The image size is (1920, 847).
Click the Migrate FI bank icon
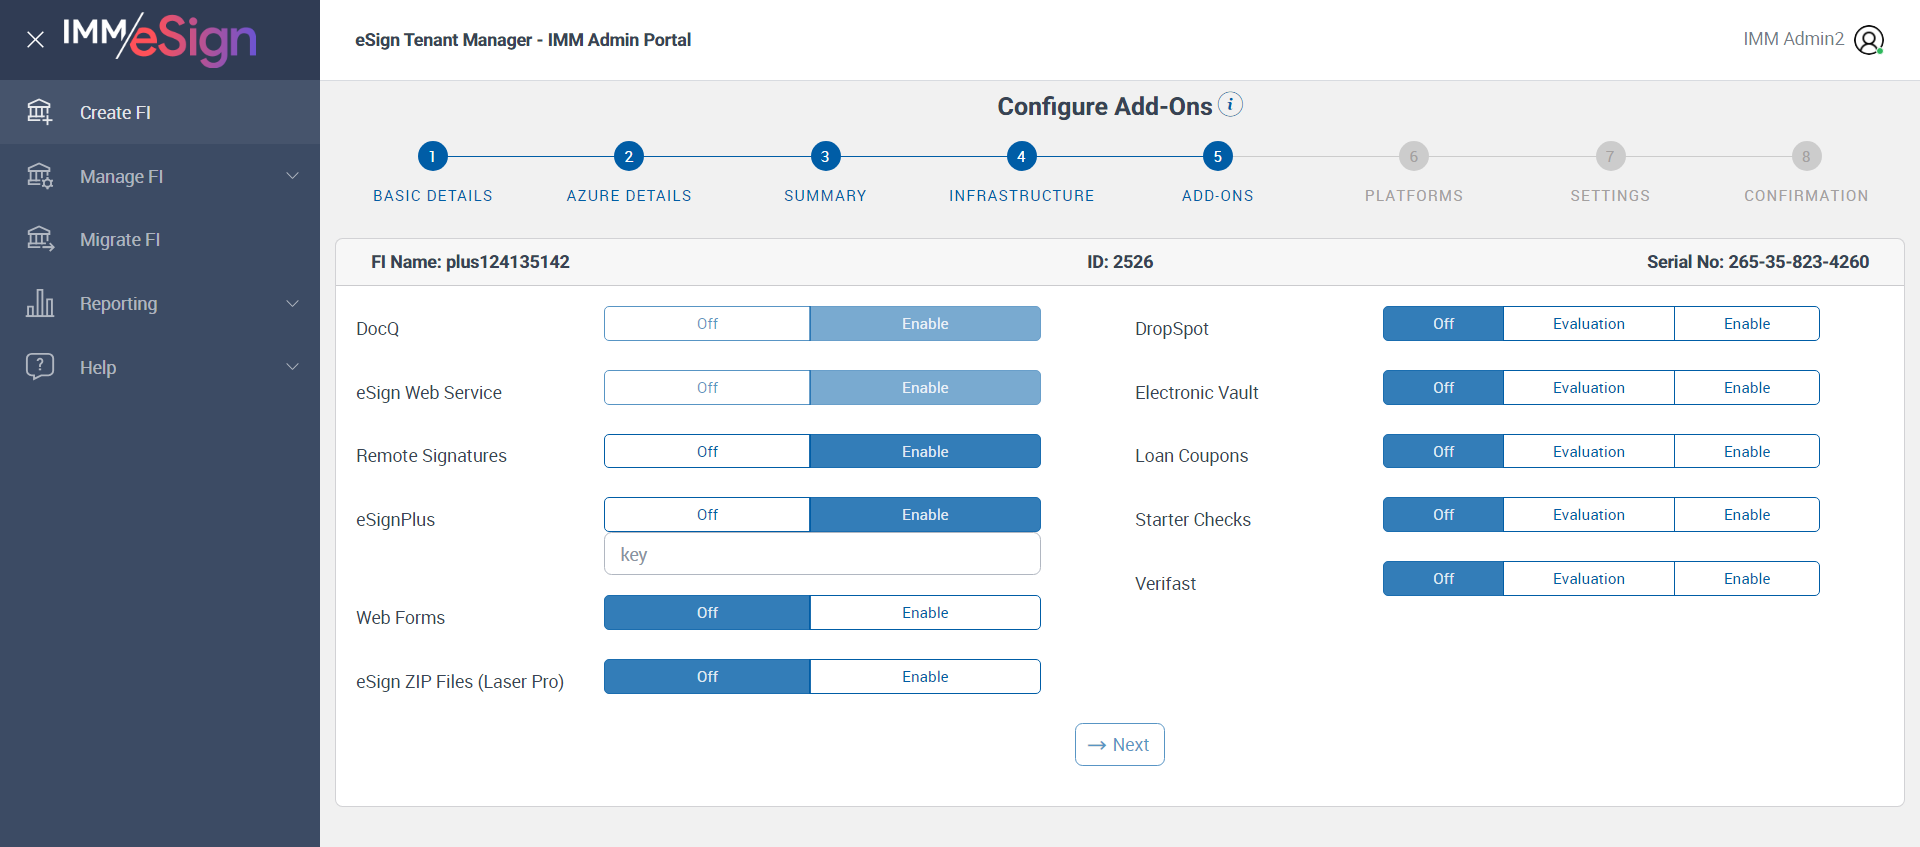point(40,239)
